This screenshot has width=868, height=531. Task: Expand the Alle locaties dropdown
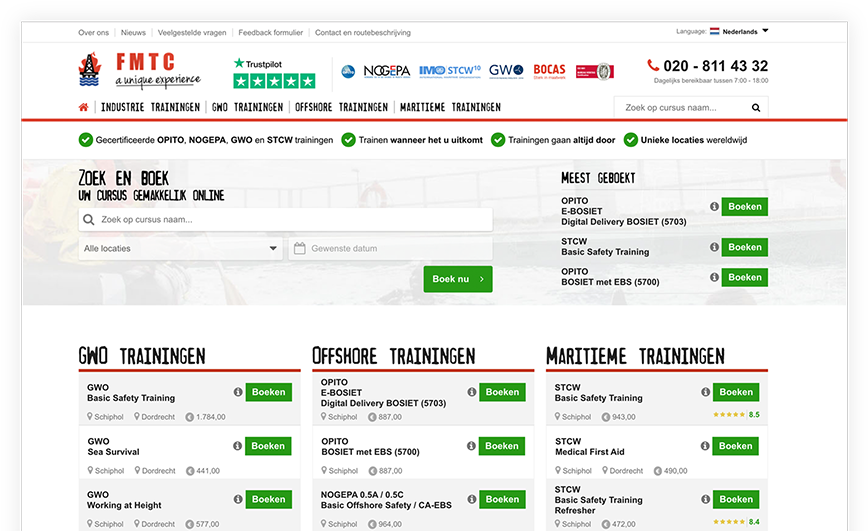(x=180, y=248)
